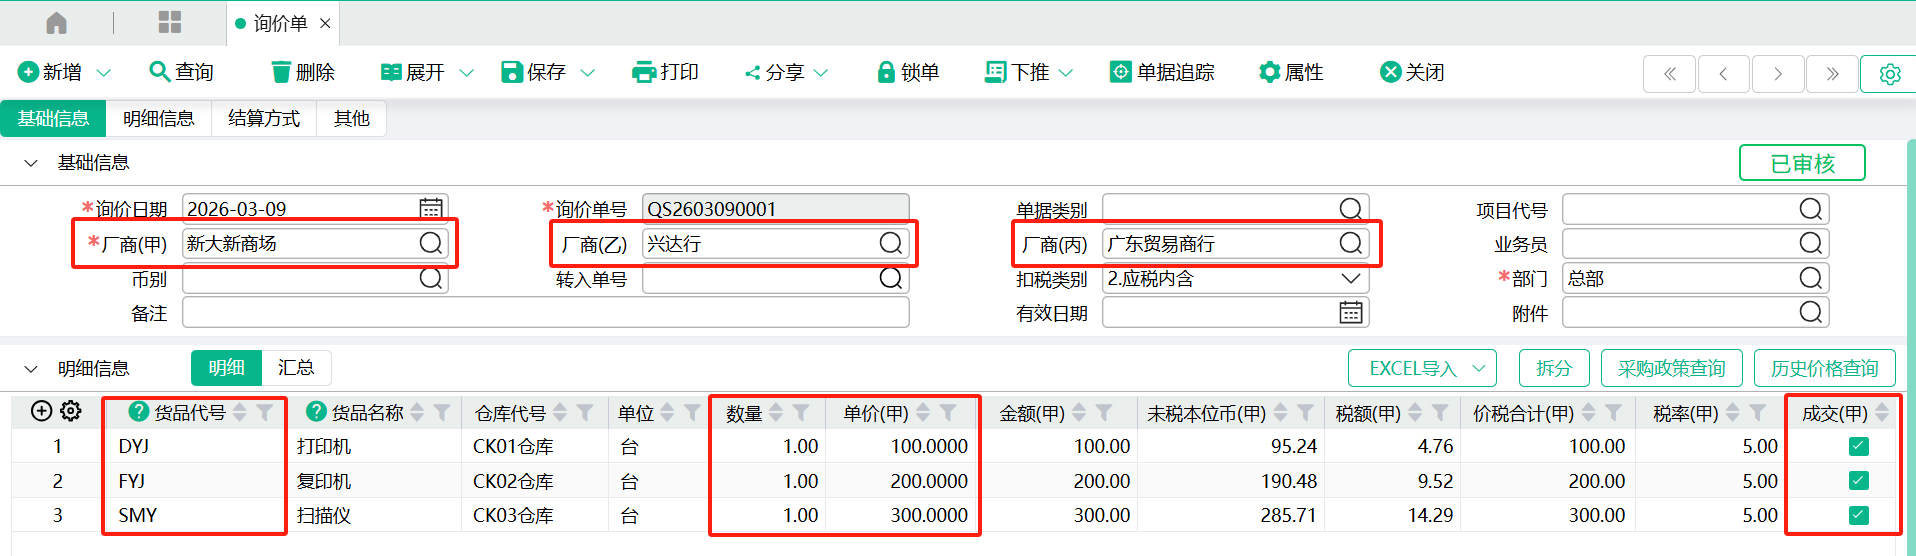
Task: Switch to the 汇总 view tab
Action: pyautogui.click(x=296, y=368)
